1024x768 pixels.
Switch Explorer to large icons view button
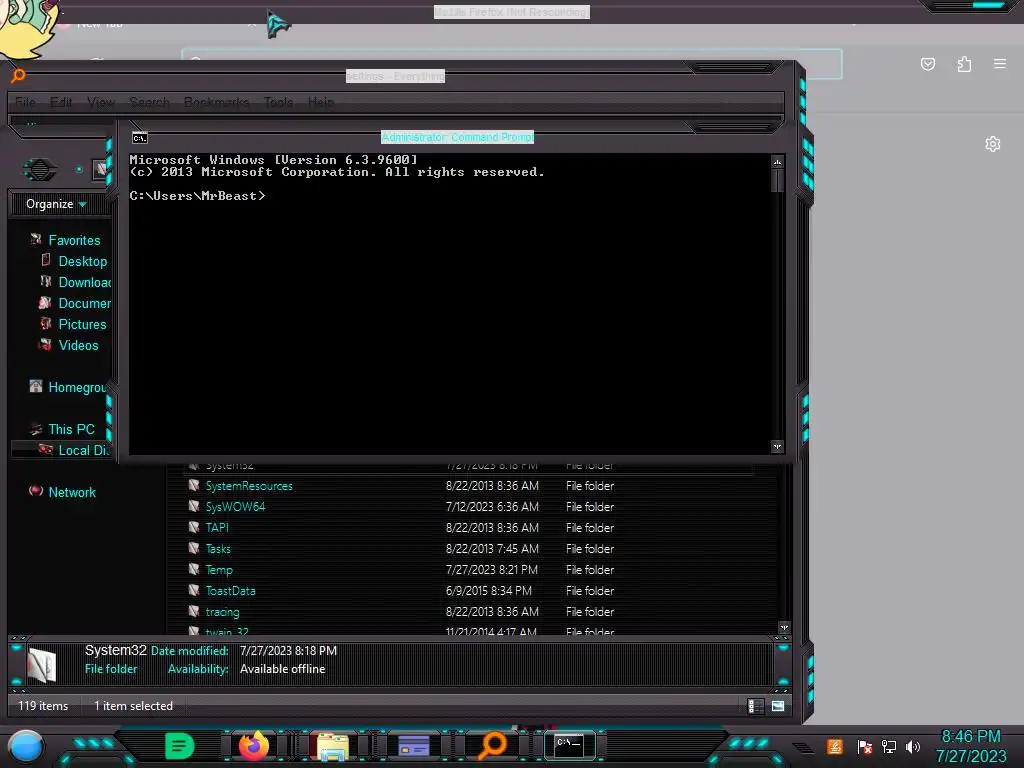point(778,706)
